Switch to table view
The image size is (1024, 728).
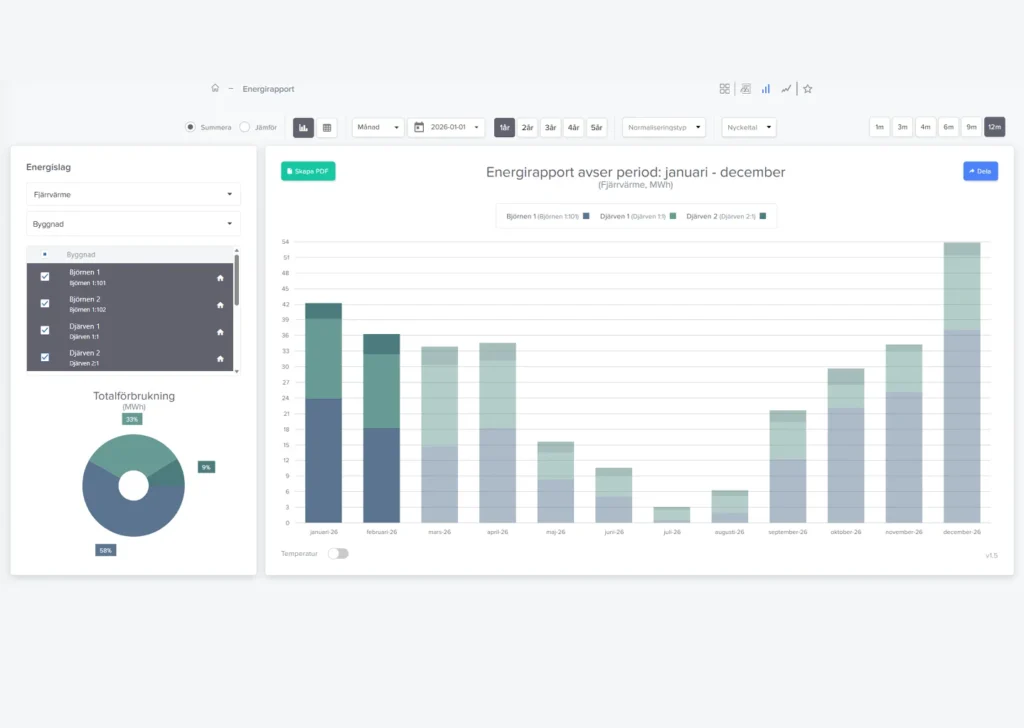coord(327,128)
